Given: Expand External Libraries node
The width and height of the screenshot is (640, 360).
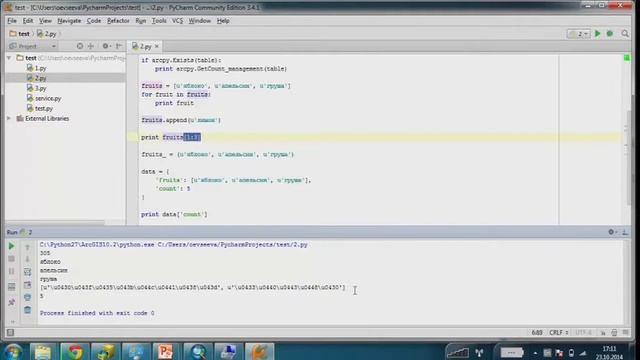Looking at the screenshot, I should click(9, 118).
